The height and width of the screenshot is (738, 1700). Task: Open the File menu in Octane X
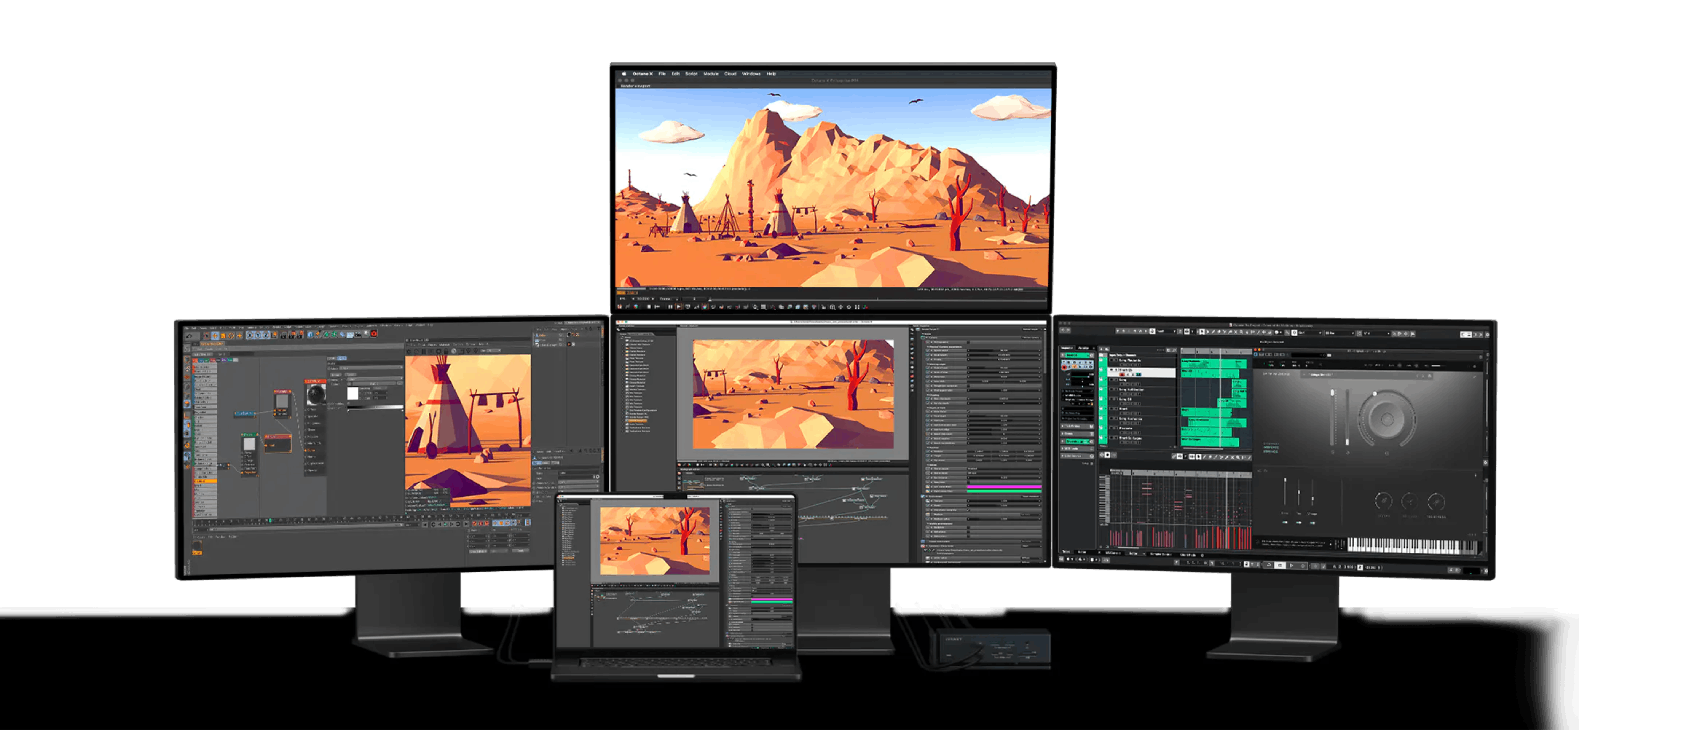coord(662,74)
